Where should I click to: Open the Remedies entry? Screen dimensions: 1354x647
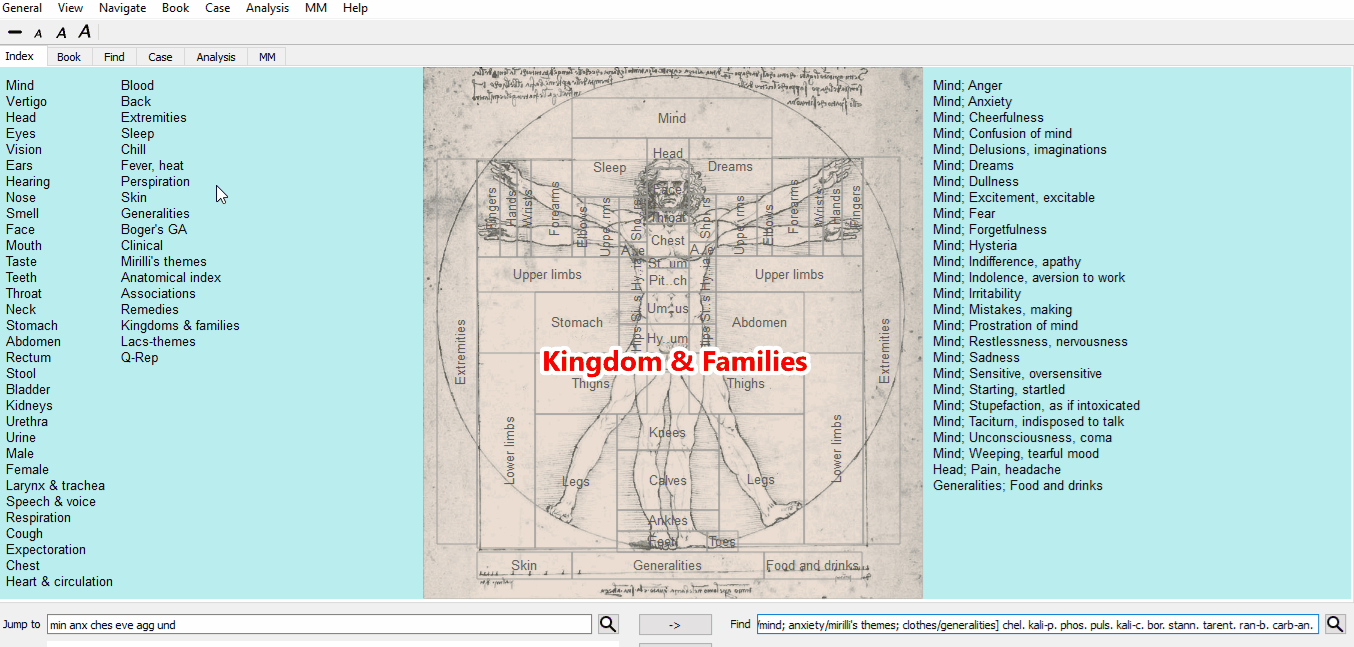click(x=150, y=310)
